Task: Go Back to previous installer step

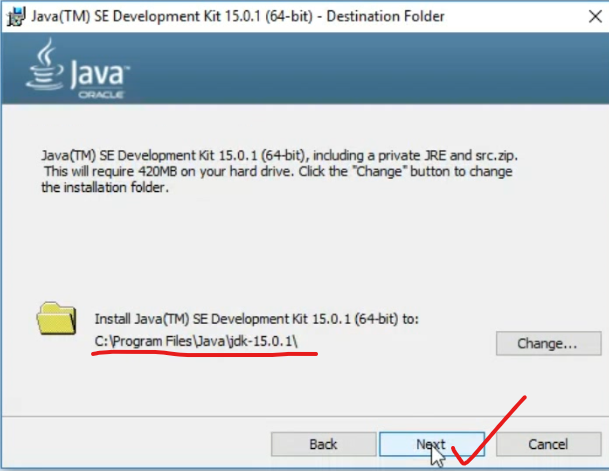Action: coord(323,444)
